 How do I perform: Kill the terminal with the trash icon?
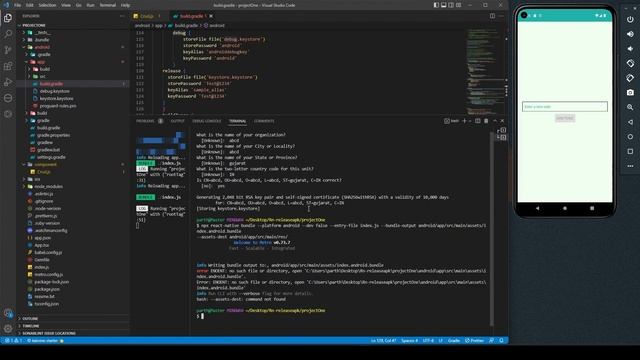pyautogui.click(x=486, y=121)
